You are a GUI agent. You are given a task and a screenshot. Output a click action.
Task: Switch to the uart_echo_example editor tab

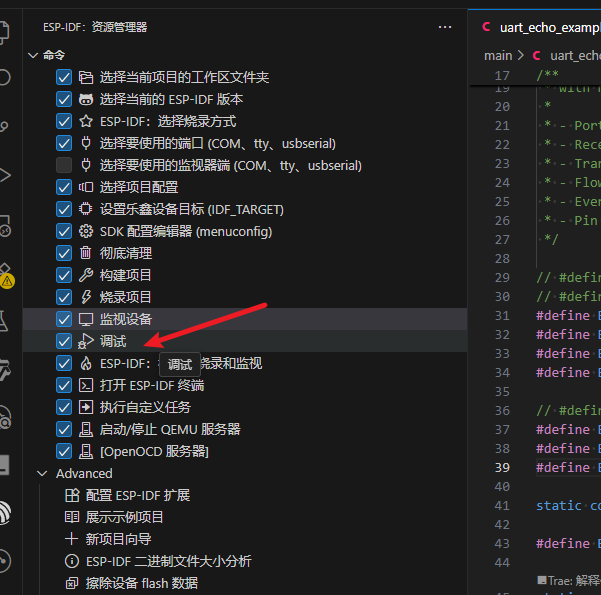[540, 27]
